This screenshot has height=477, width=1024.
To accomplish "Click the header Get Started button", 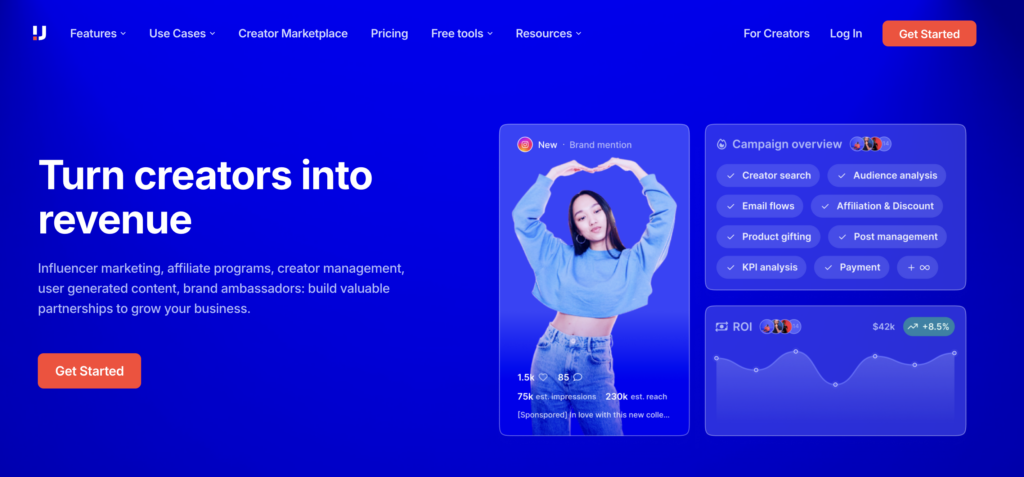I will click(x=929, y=34).
